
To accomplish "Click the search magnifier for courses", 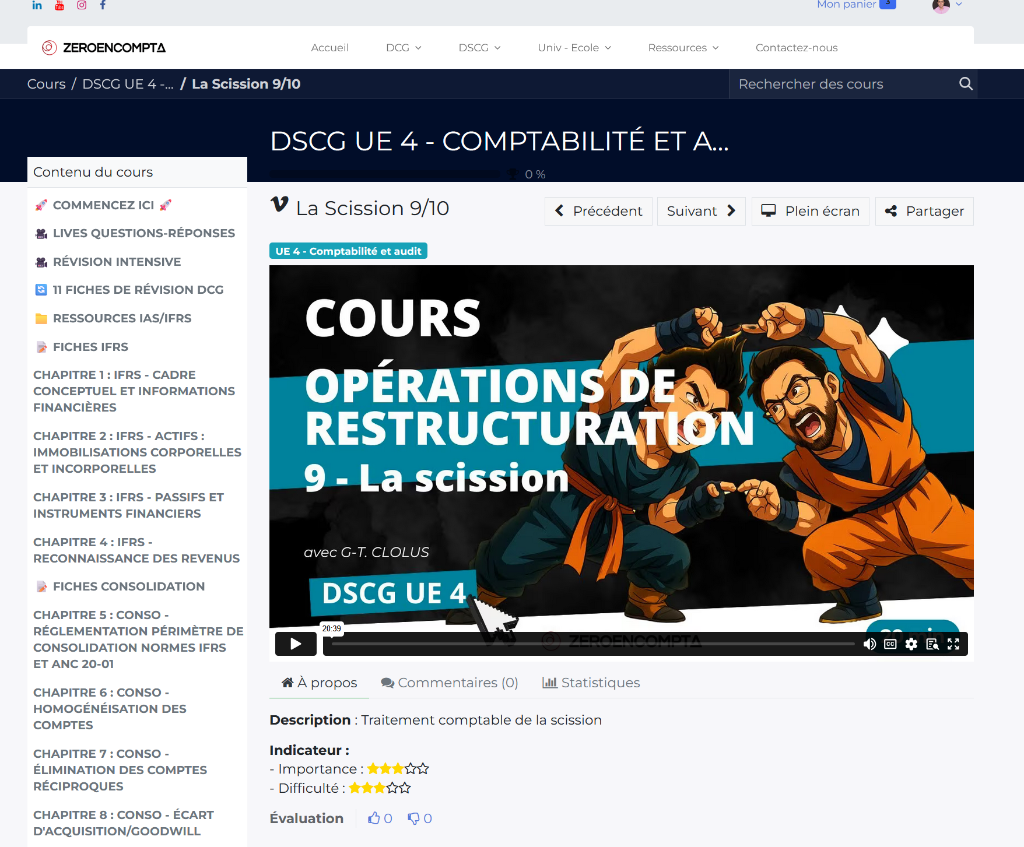I will click(964, 84).
